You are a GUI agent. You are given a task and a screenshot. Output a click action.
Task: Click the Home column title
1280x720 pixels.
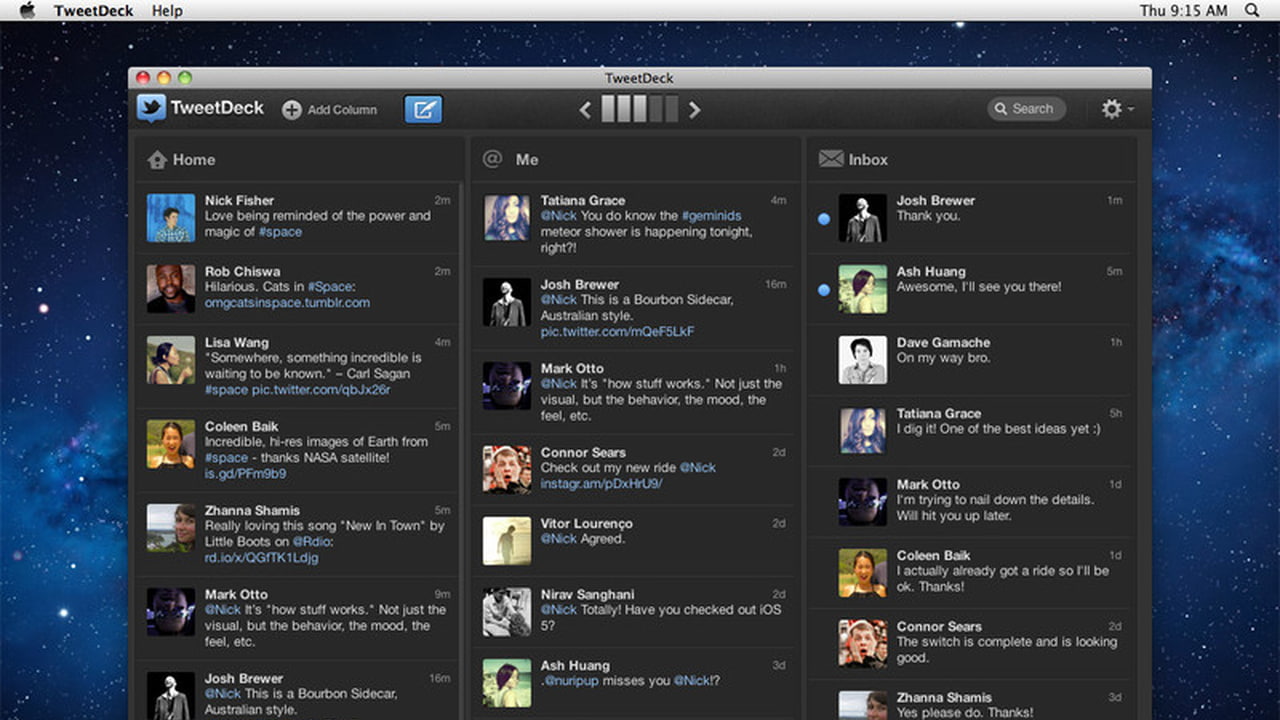coord(194,160)
